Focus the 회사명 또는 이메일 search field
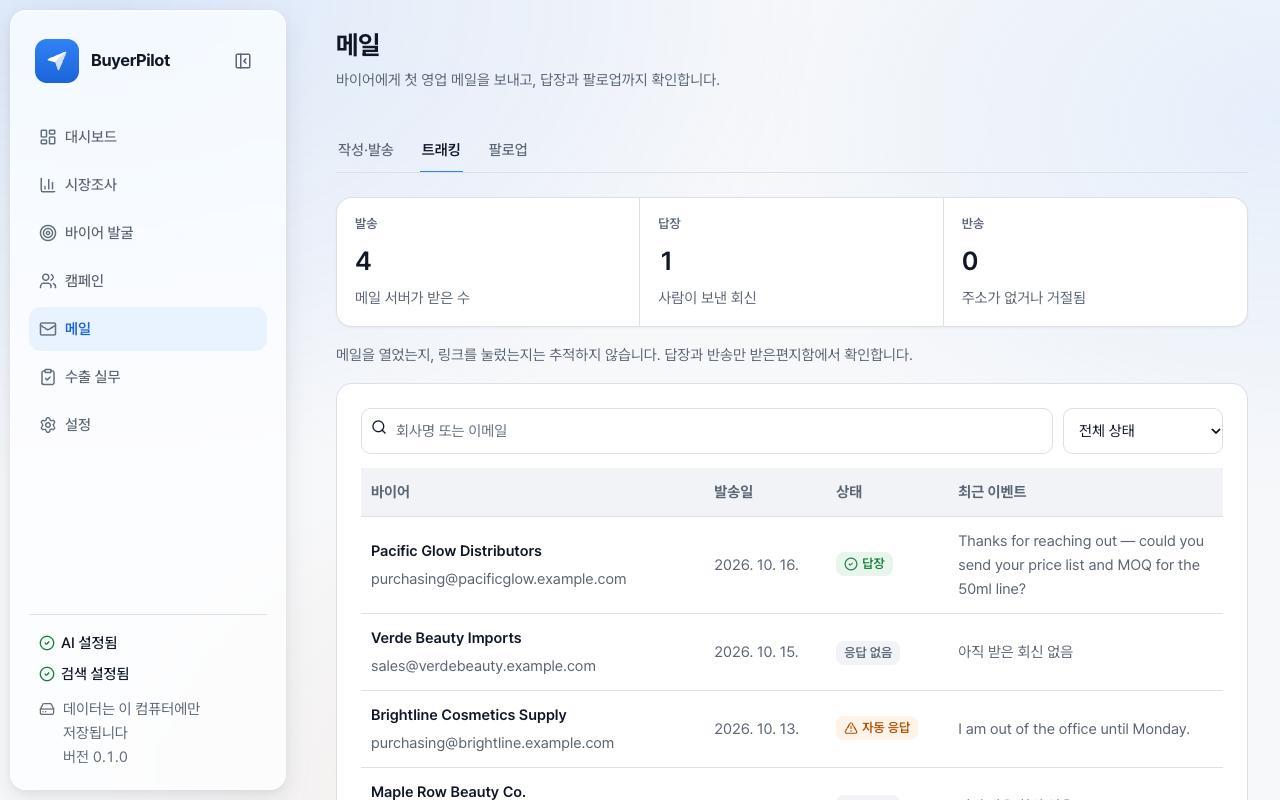Image resolution: width=1280 pixels, height=800 pixels. click(x=707, y=431)
